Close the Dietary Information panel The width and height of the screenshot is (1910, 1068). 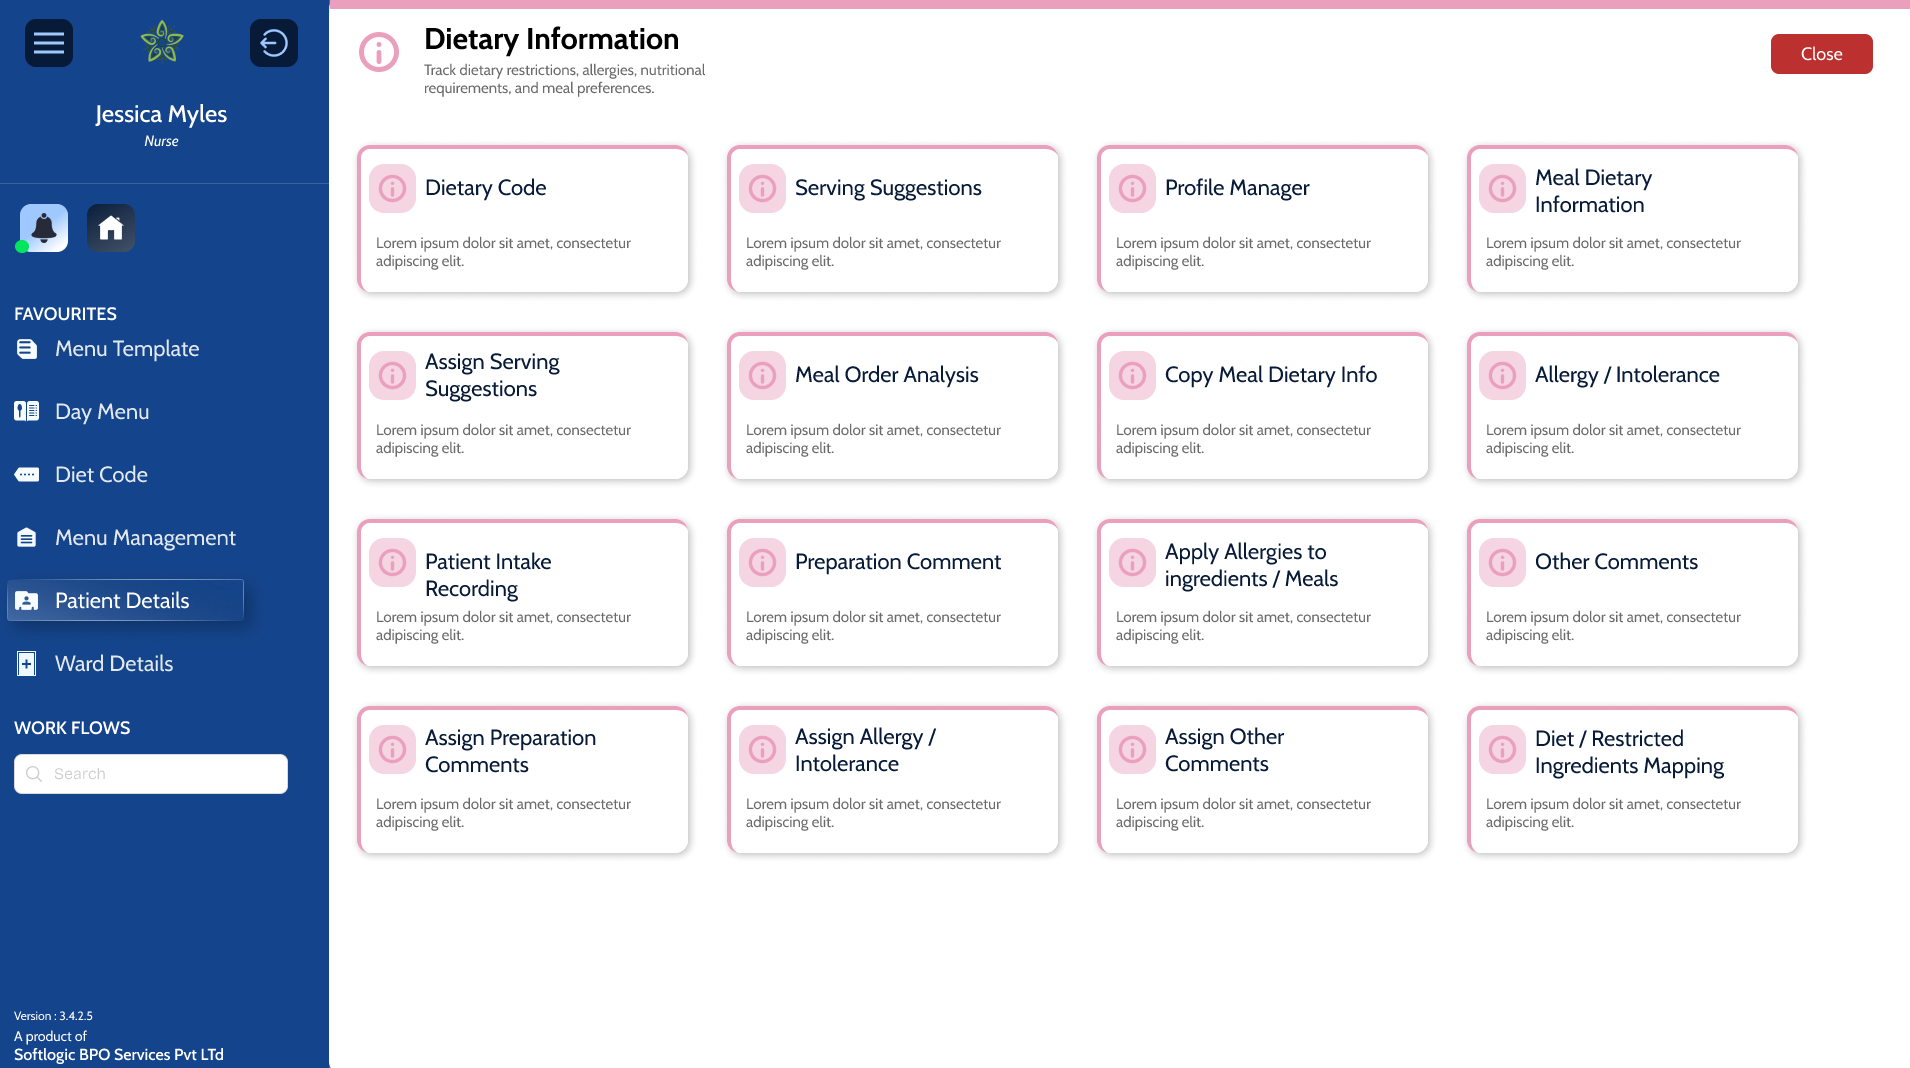1821,54
